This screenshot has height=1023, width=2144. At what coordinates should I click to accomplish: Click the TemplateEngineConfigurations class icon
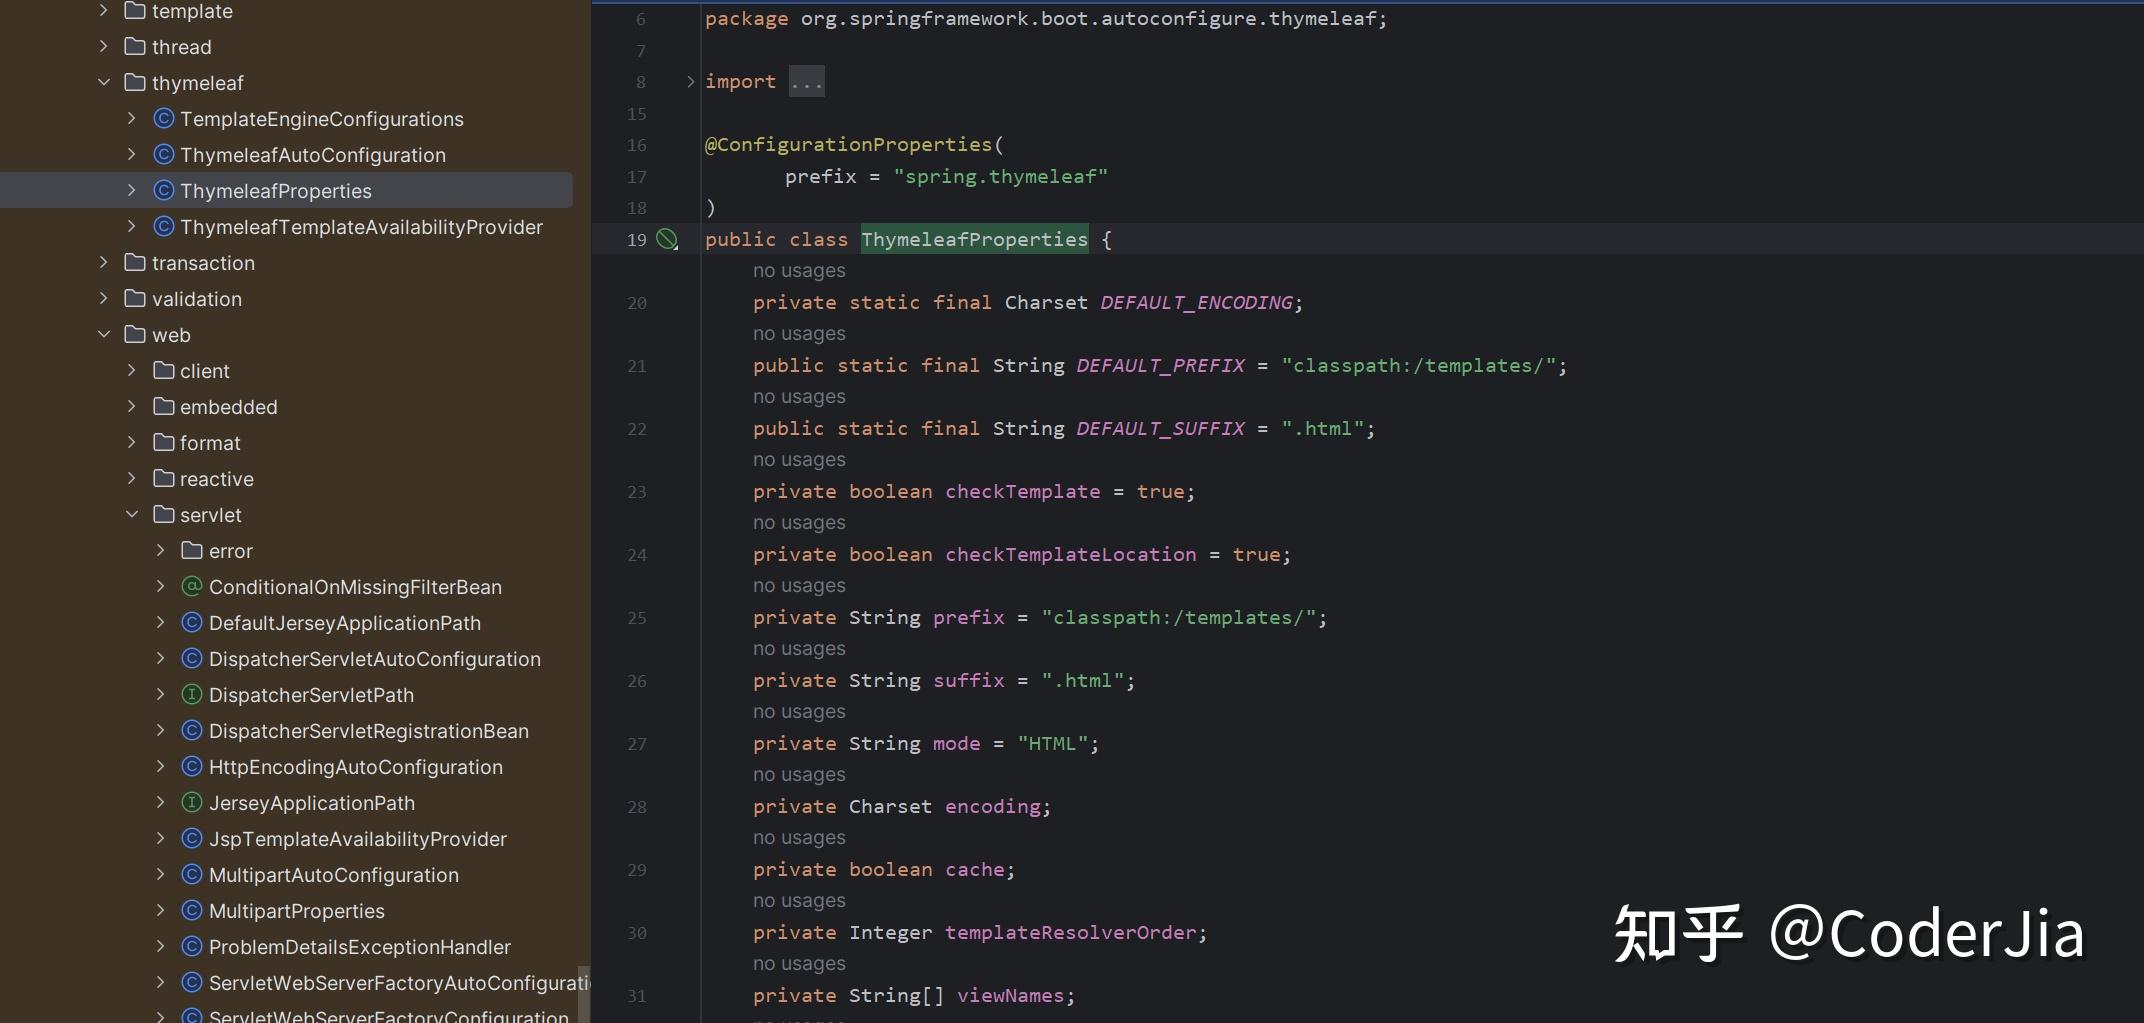pos(164,119)
